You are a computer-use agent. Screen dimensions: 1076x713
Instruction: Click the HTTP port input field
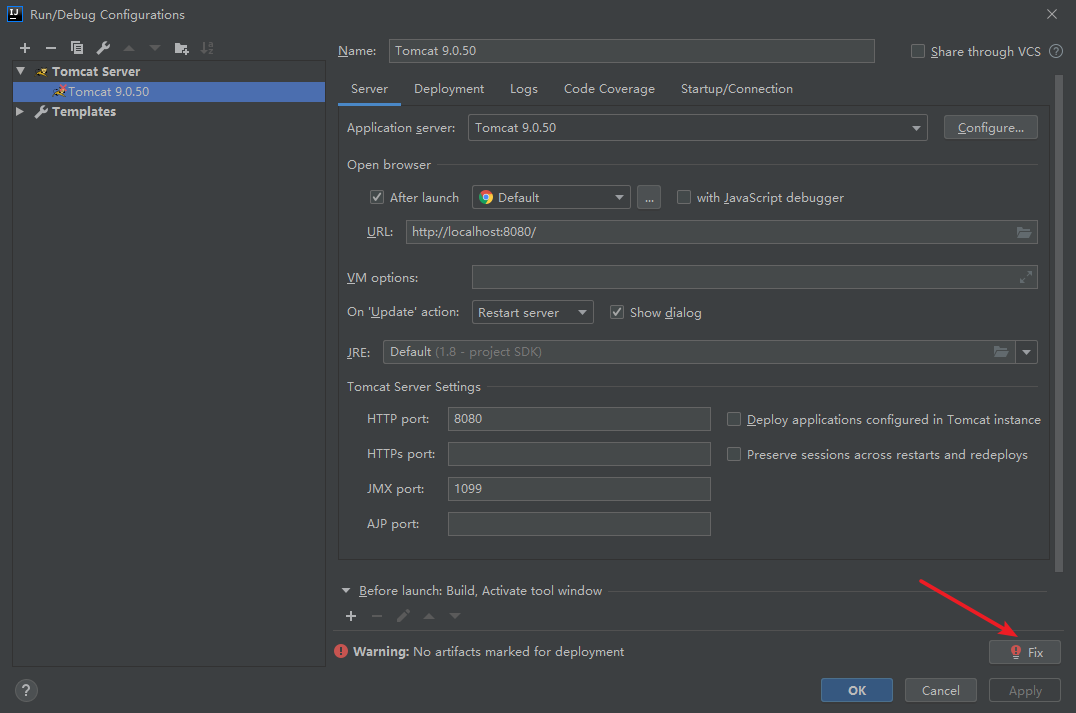click(x=579, y=419)
